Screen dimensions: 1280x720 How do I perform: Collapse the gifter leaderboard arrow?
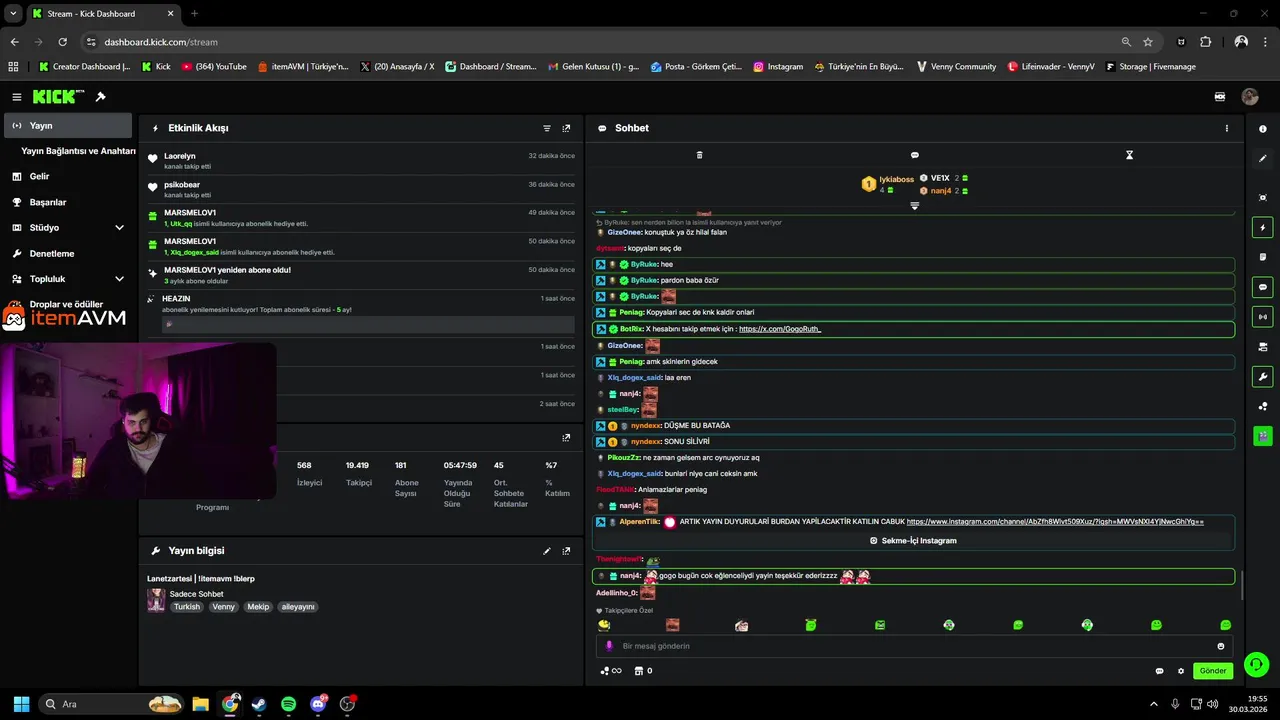point(914,205)
